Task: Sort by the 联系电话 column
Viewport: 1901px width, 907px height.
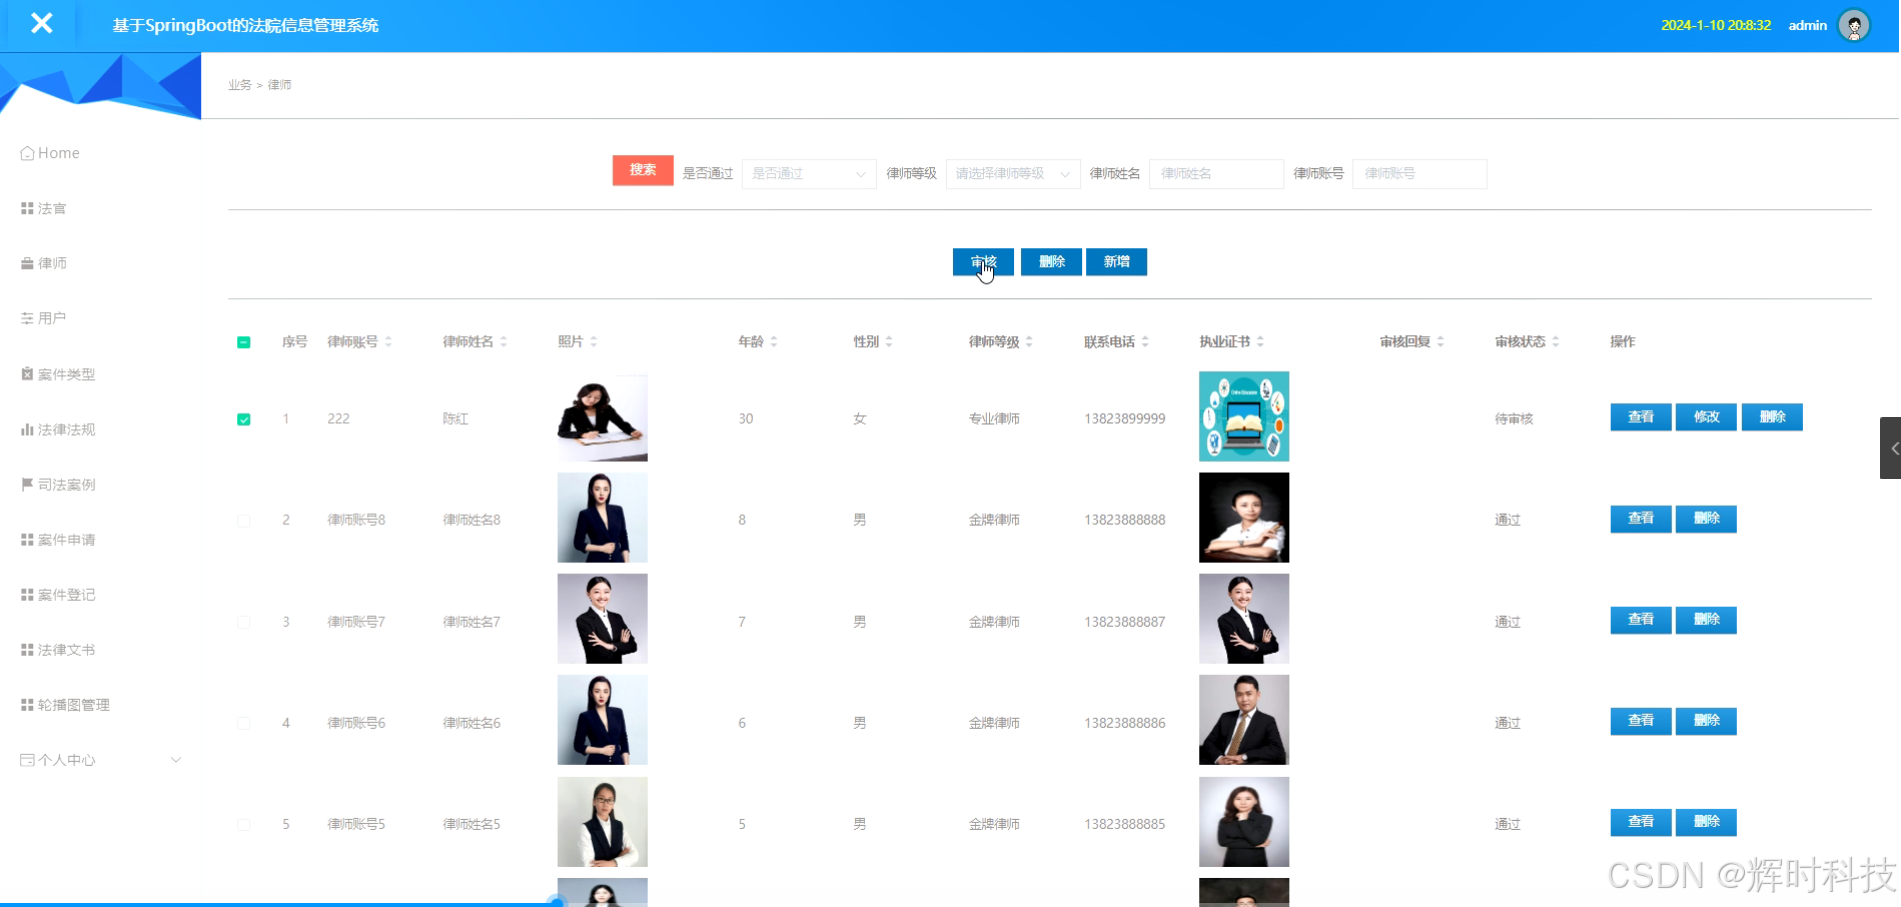Action: pyautogui.click(x=1144, y=342)
